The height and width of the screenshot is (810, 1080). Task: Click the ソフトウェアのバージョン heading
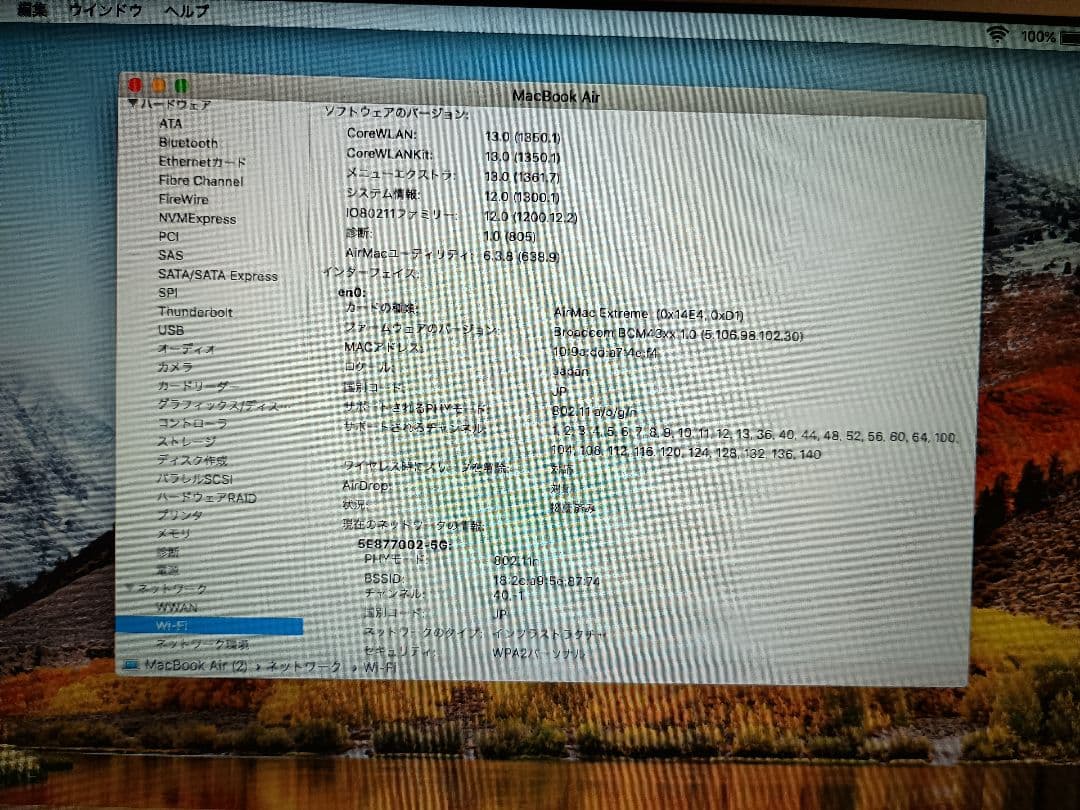[396, 112]
